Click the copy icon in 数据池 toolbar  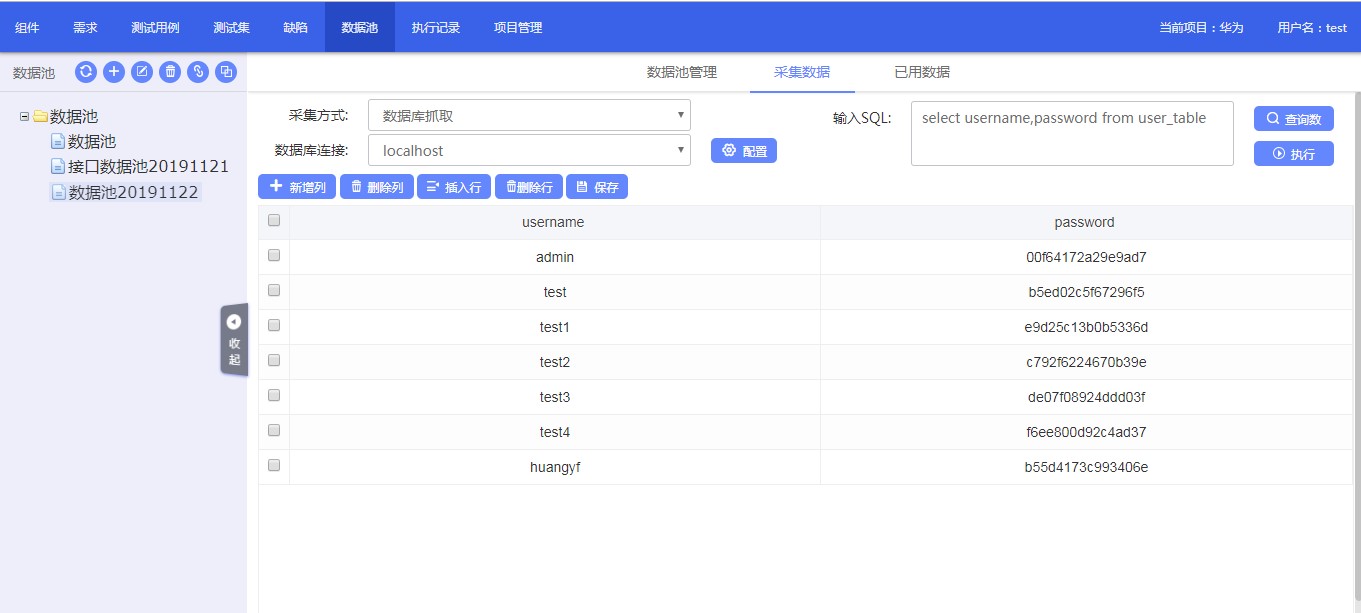(x=227, y=72)
